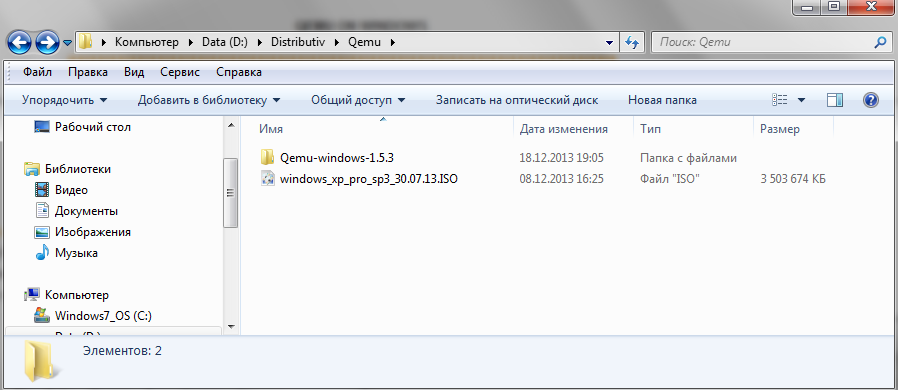Screen dimensions: 898x390
Task: Click the Поиск: Qemu search field
Action: tap(763, 42)
